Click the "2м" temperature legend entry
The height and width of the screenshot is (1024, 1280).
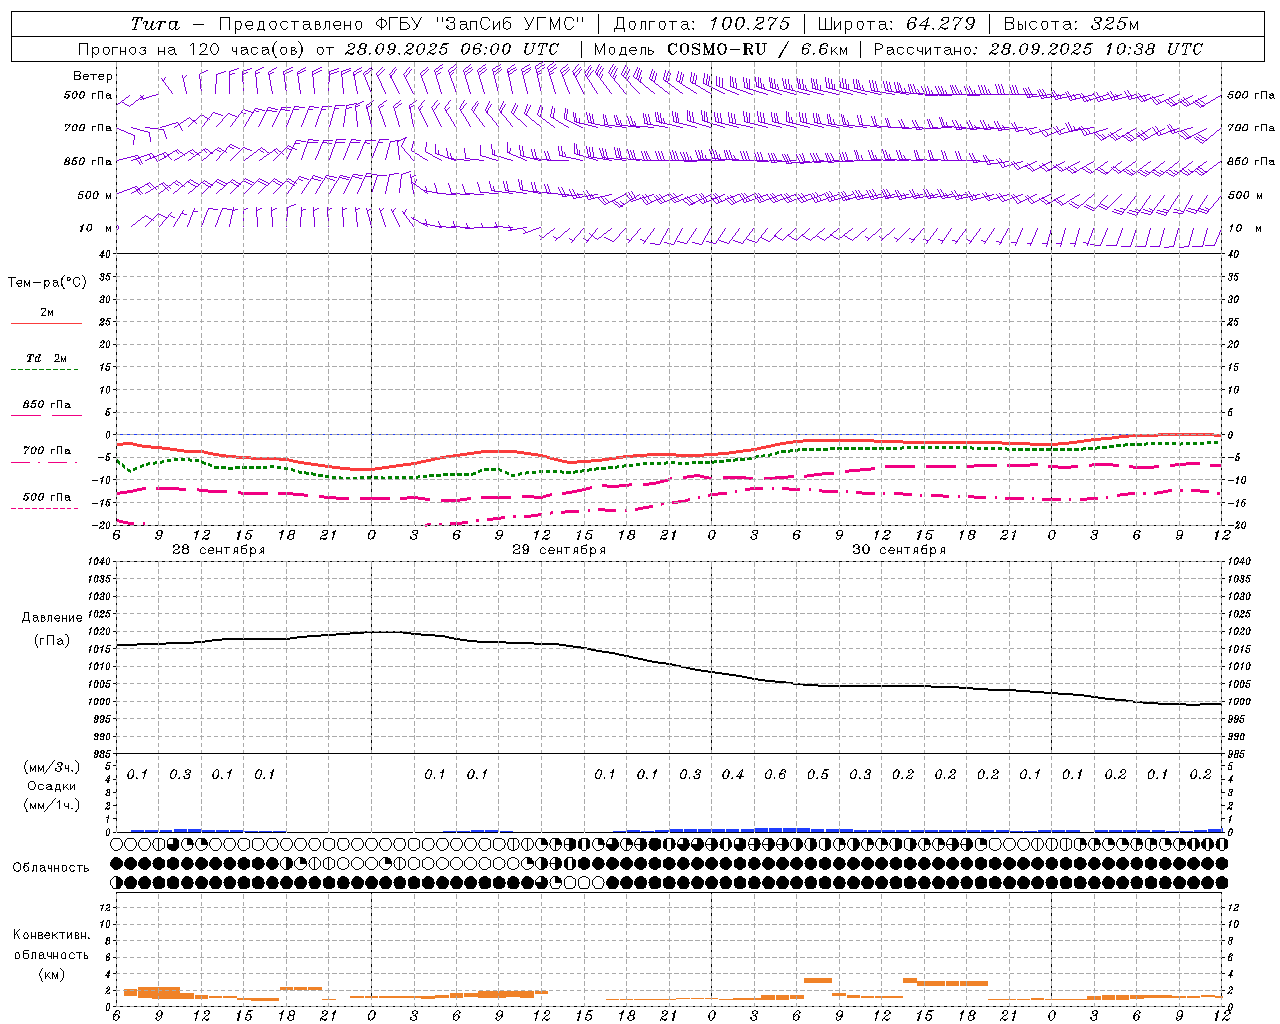pos(47,312)
